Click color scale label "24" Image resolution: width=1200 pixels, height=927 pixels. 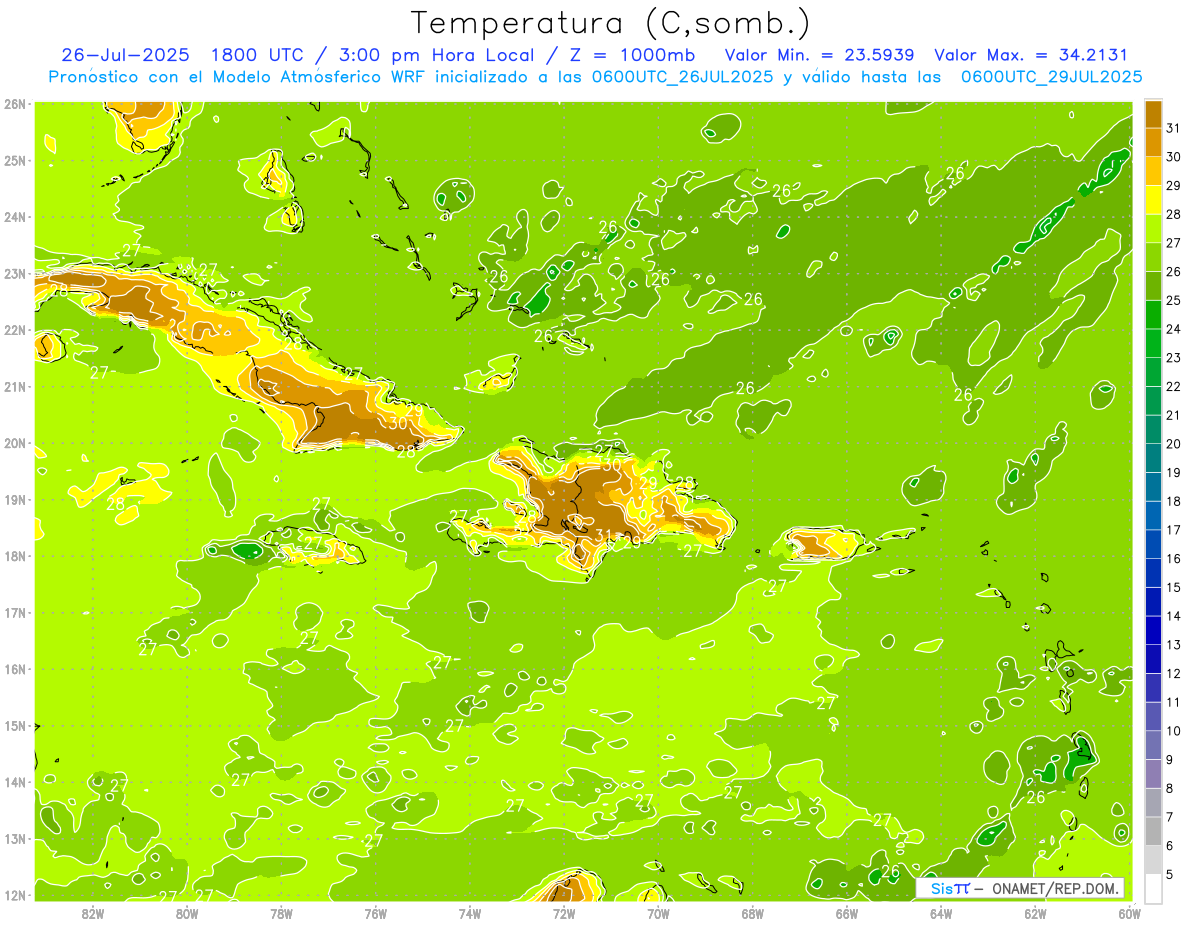click(1174, 329)
